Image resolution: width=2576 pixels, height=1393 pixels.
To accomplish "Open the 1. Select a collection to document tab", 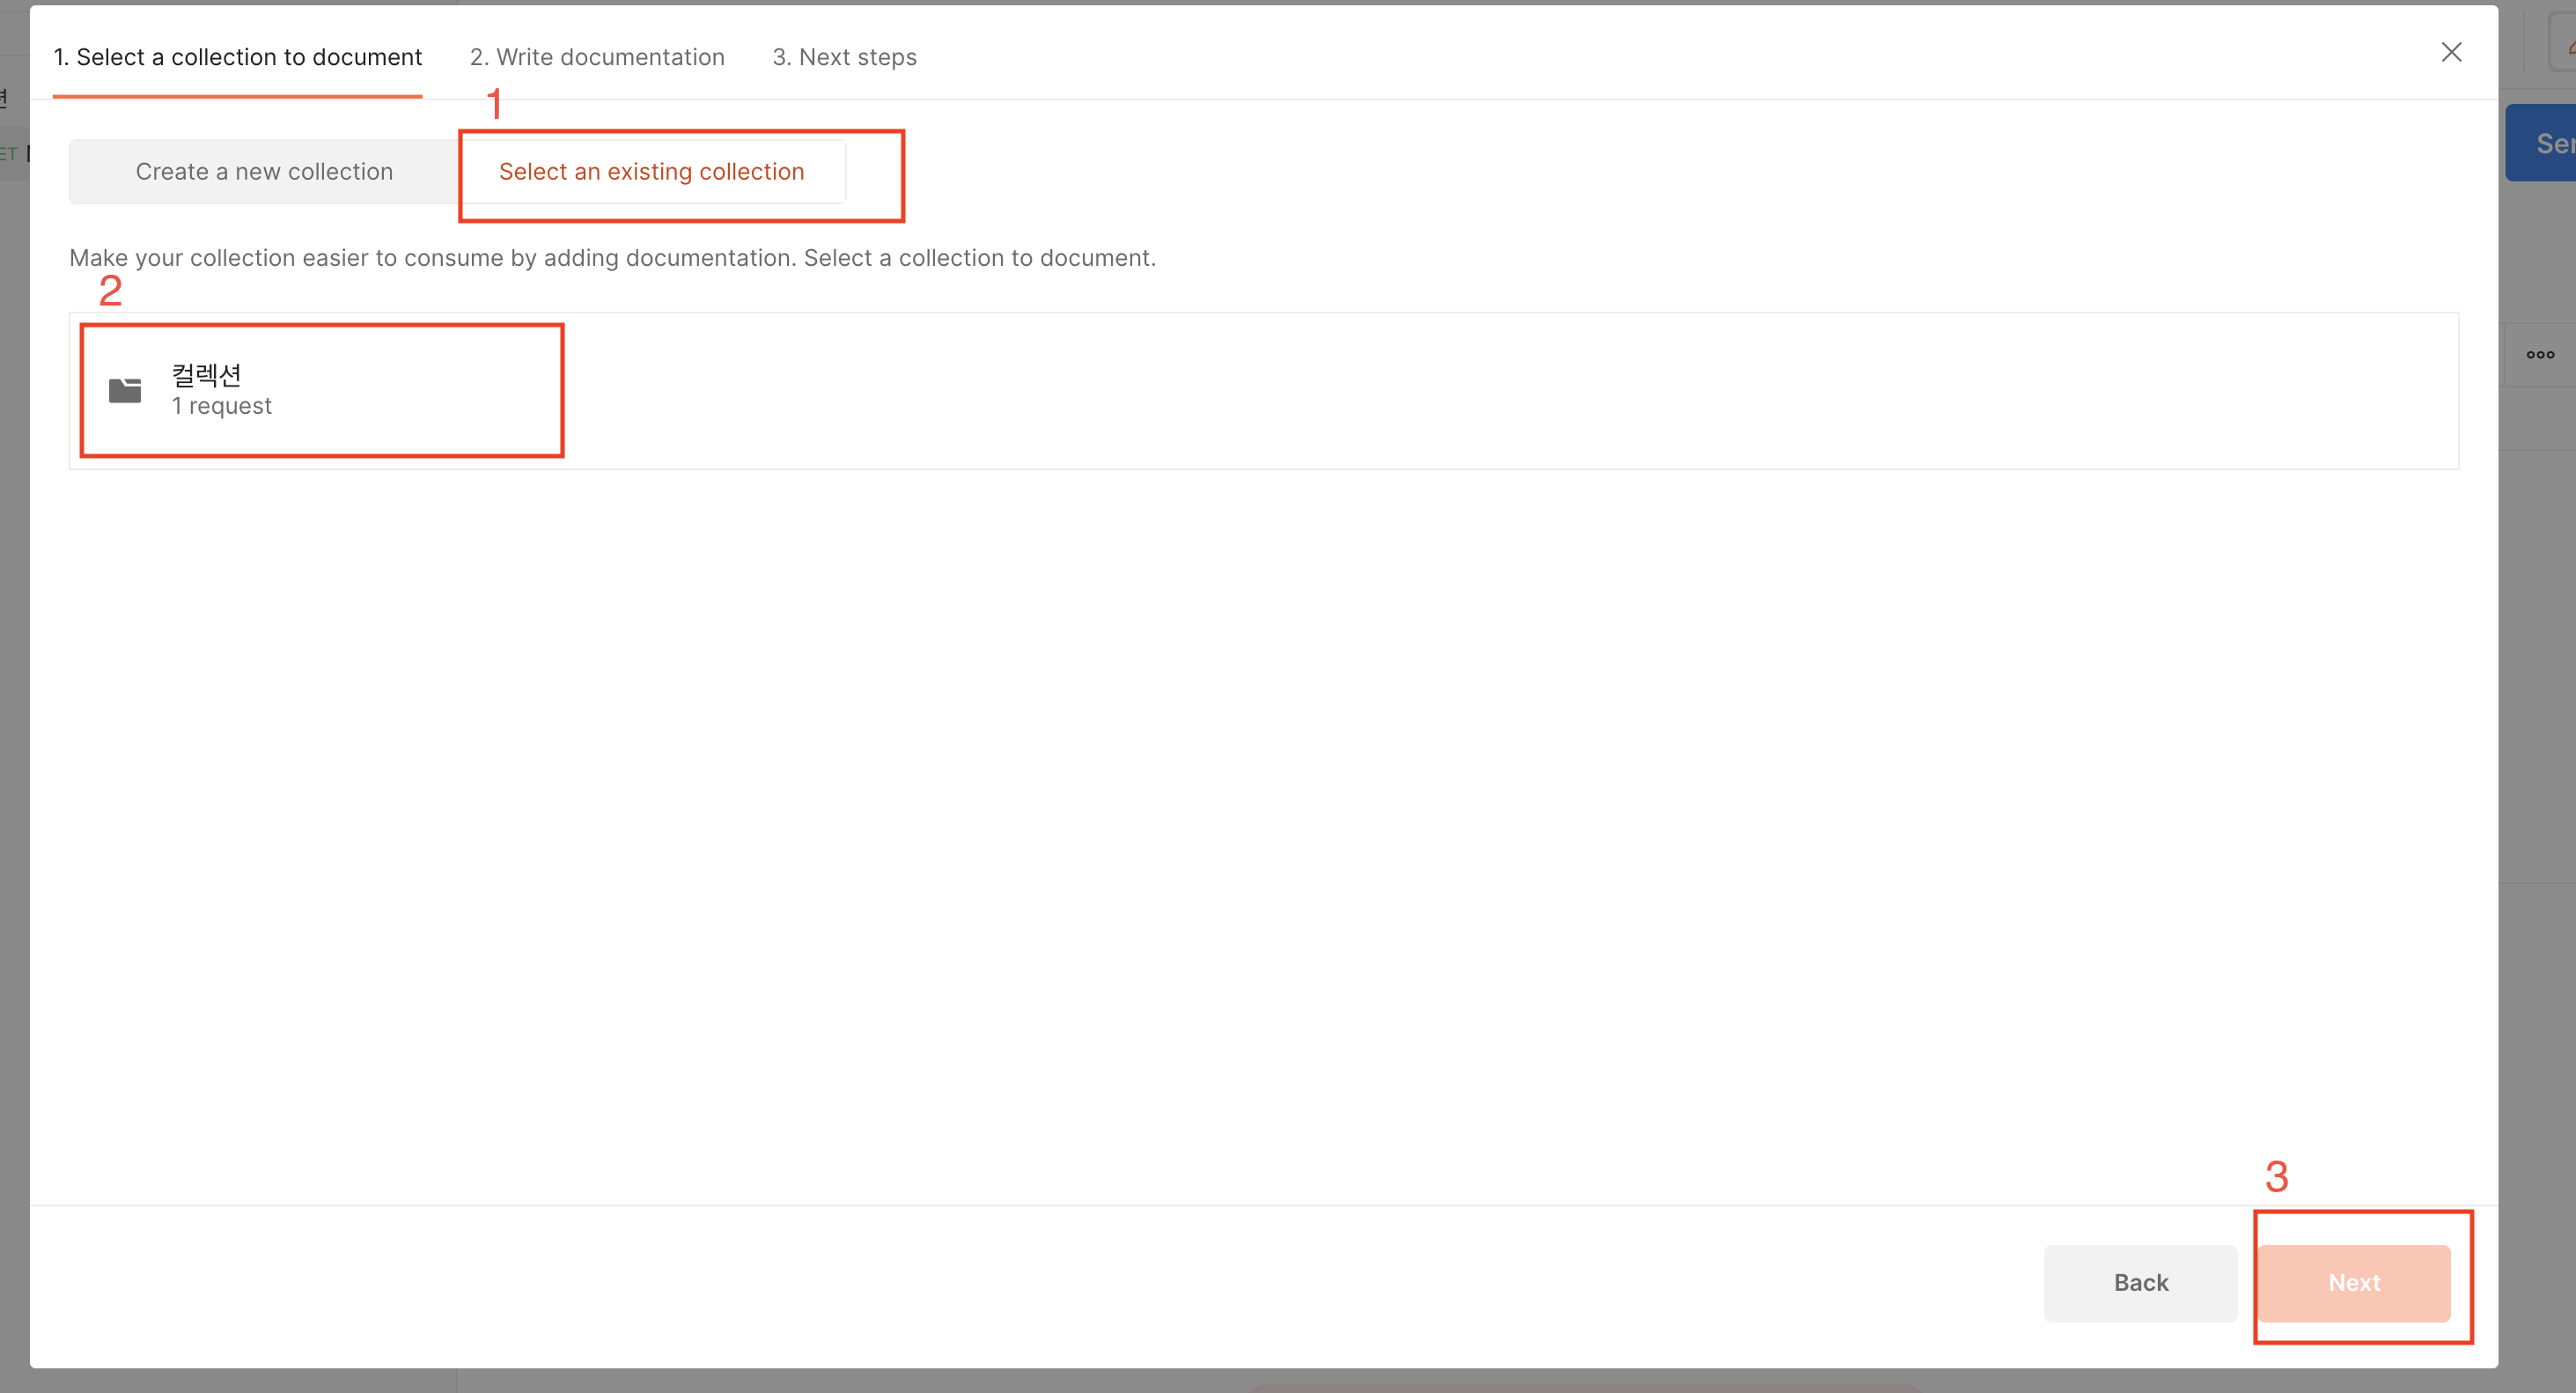I will pos(237,57).
